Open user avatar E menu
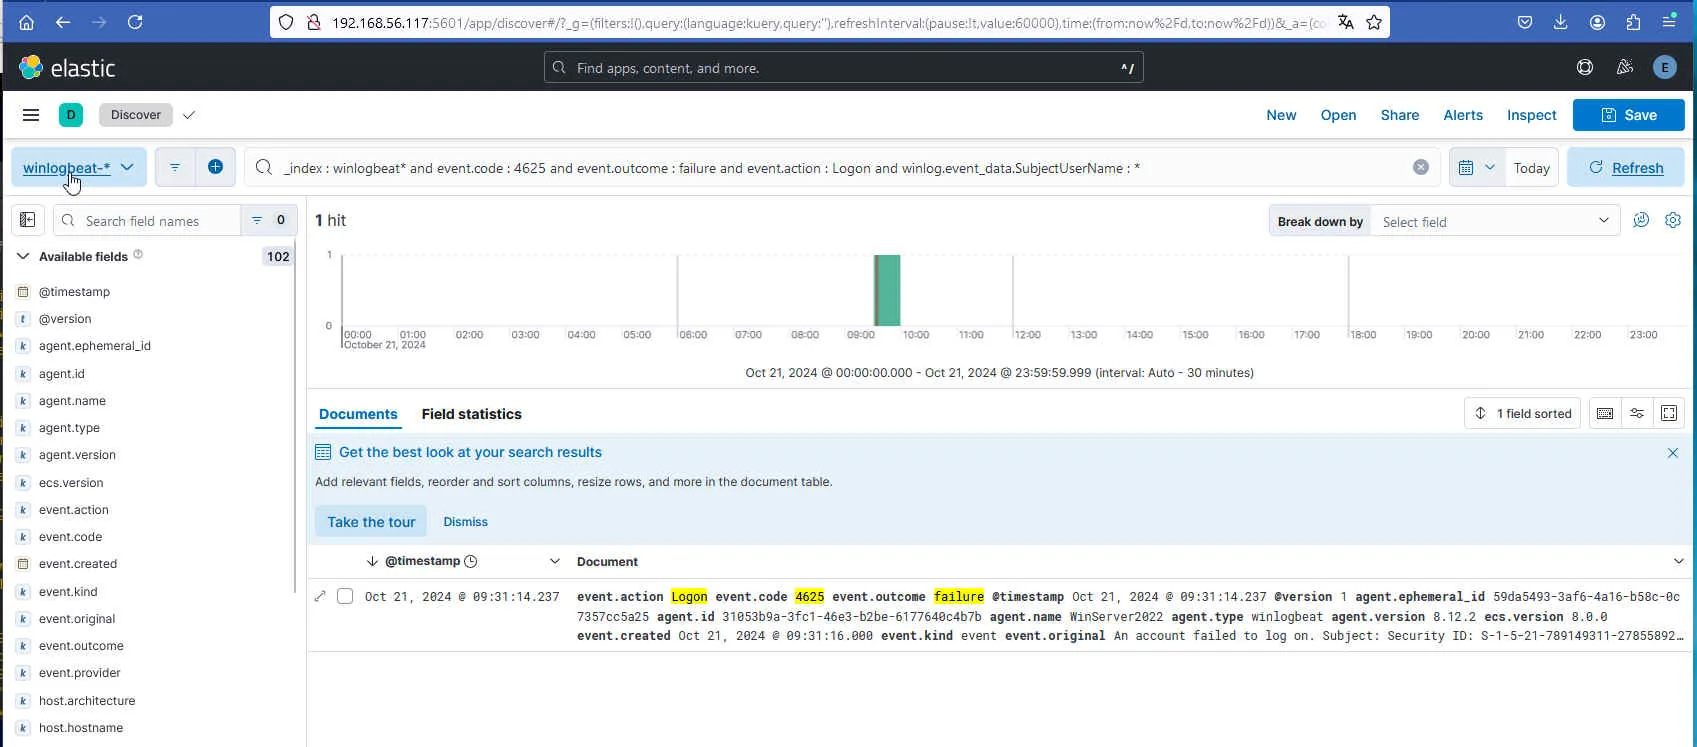This screenshot has height=747, width=1697. point(1664,68)
